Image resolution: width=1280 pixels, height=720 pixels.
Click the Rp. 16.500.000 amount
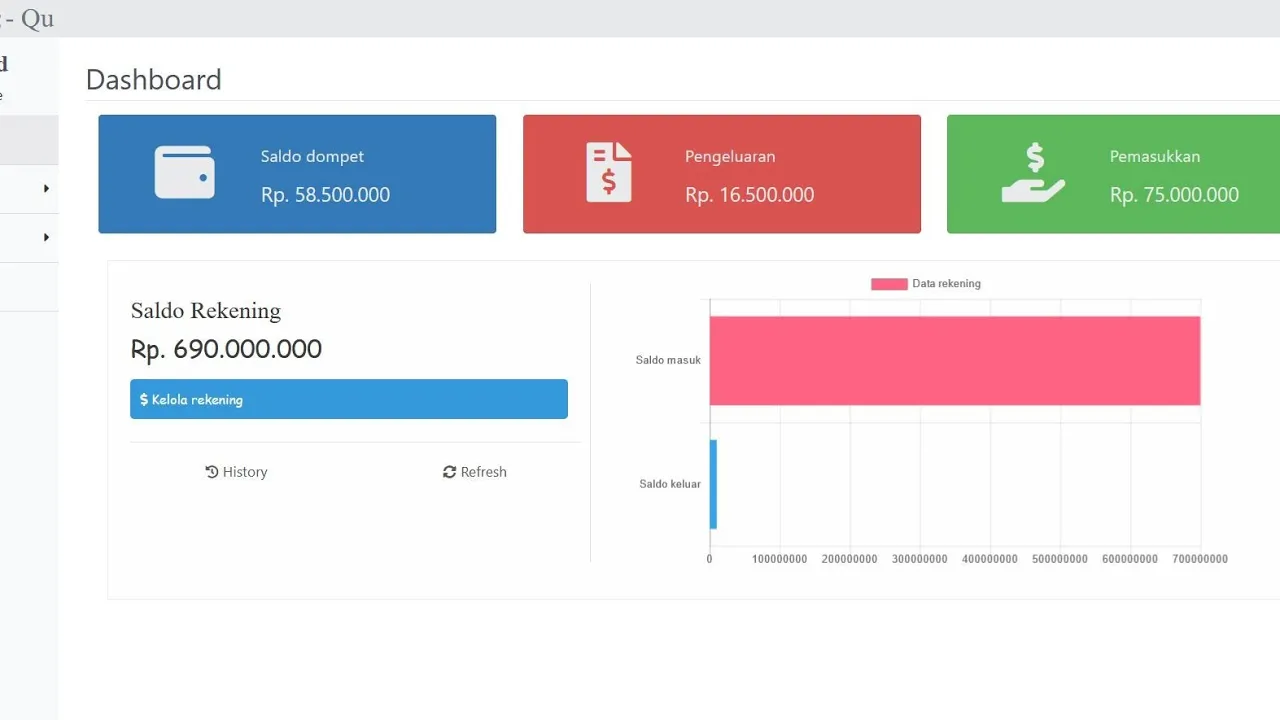click(x=750, y=195)
